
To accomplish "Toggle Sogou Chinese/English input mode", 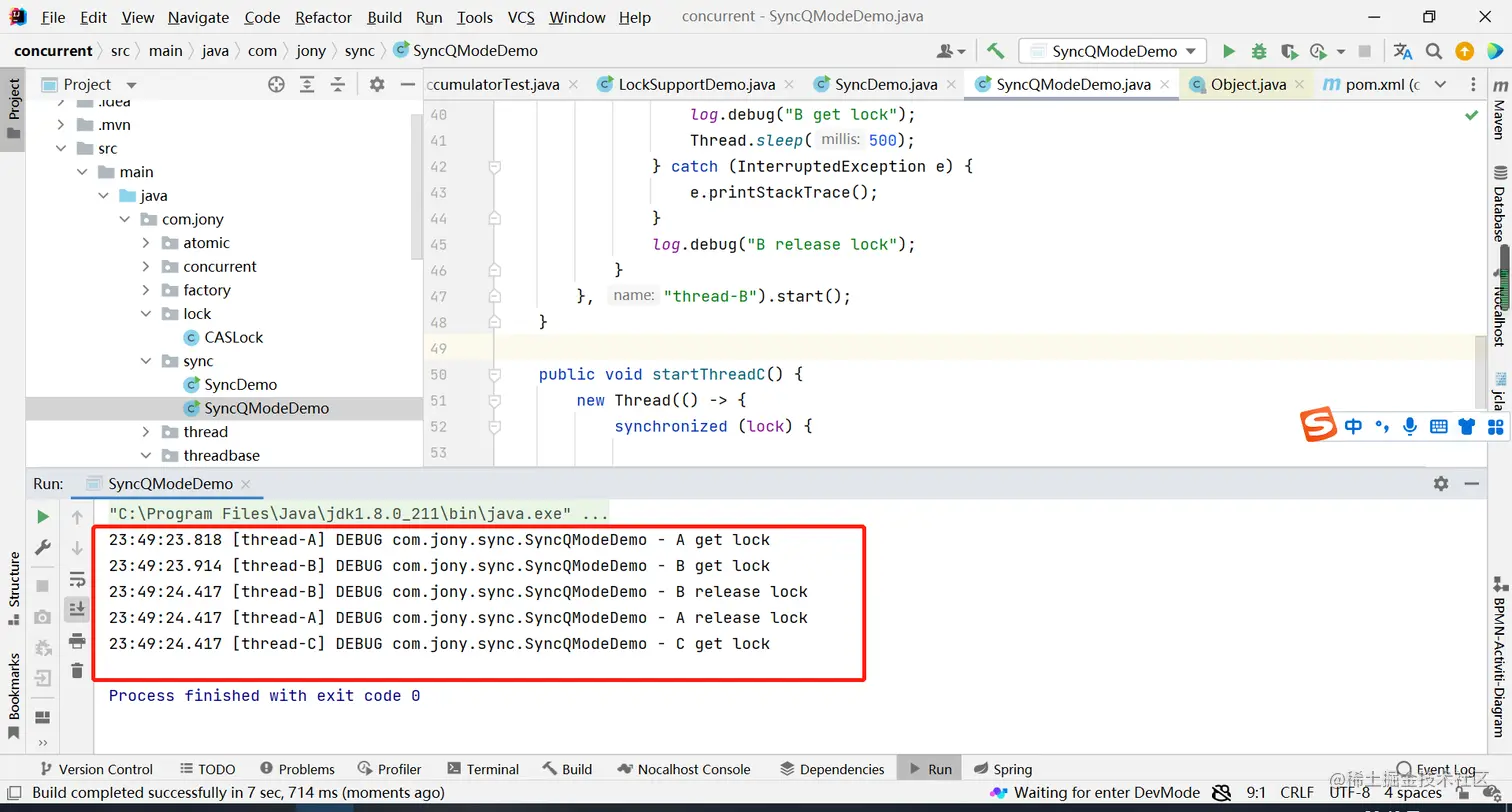I will 1353,426.
